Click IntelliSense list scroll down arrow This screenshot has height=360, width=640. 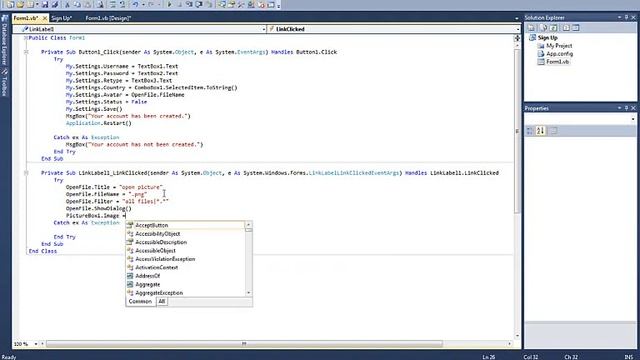tap(249, 293)
